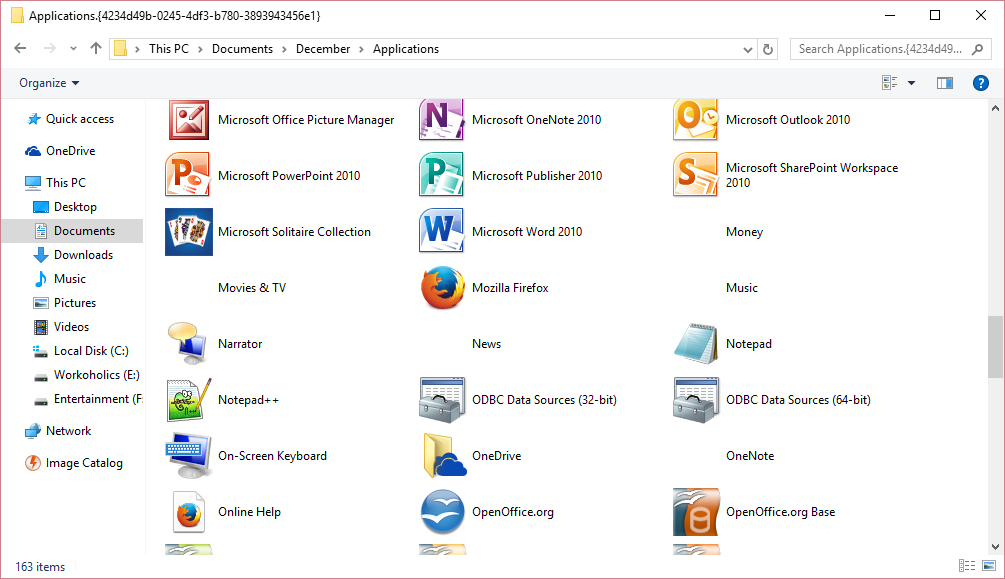1005x579 pixels.
Task: Select the Microsoft Outlook 2010 icon
Action: [695, 120]
